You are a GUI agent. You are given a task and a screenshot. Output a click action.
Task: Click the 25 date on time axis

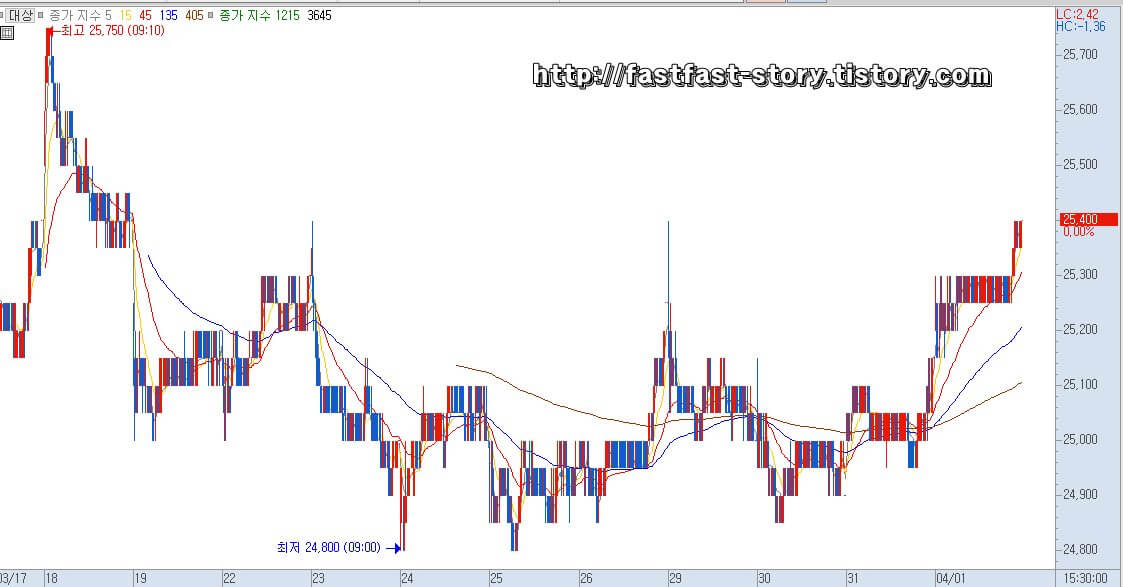[496, 578]
